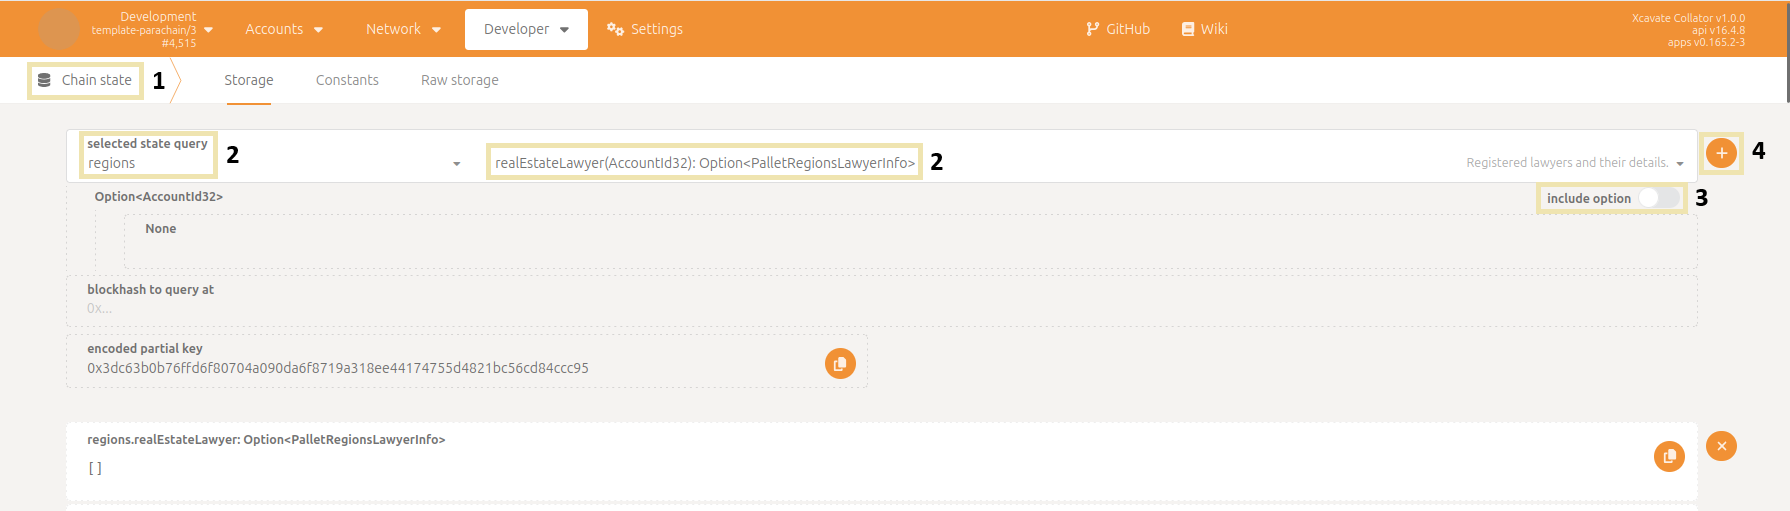
Task: Toggle the include option switch
Action: (1658, 198)
